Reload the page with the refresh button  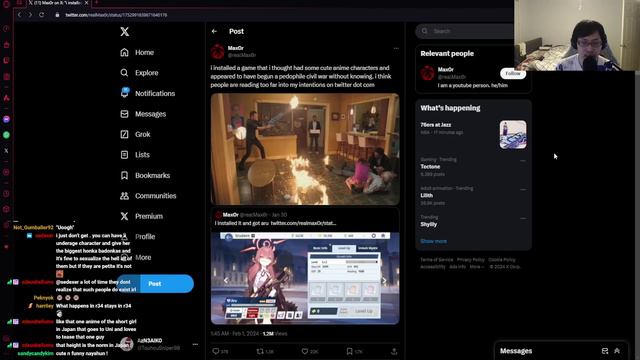point(42,15)
